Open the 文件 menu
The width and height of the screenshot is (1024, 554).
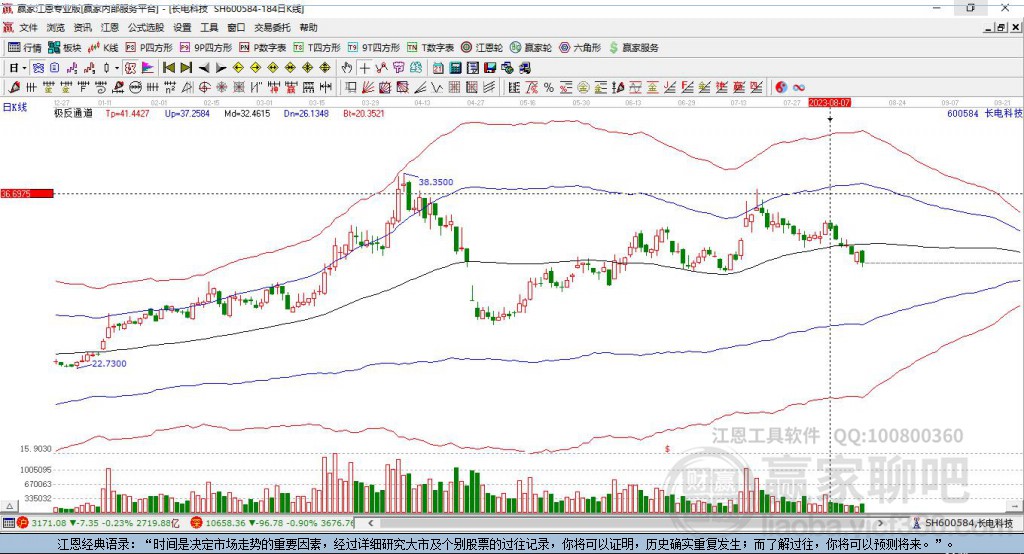28,27
